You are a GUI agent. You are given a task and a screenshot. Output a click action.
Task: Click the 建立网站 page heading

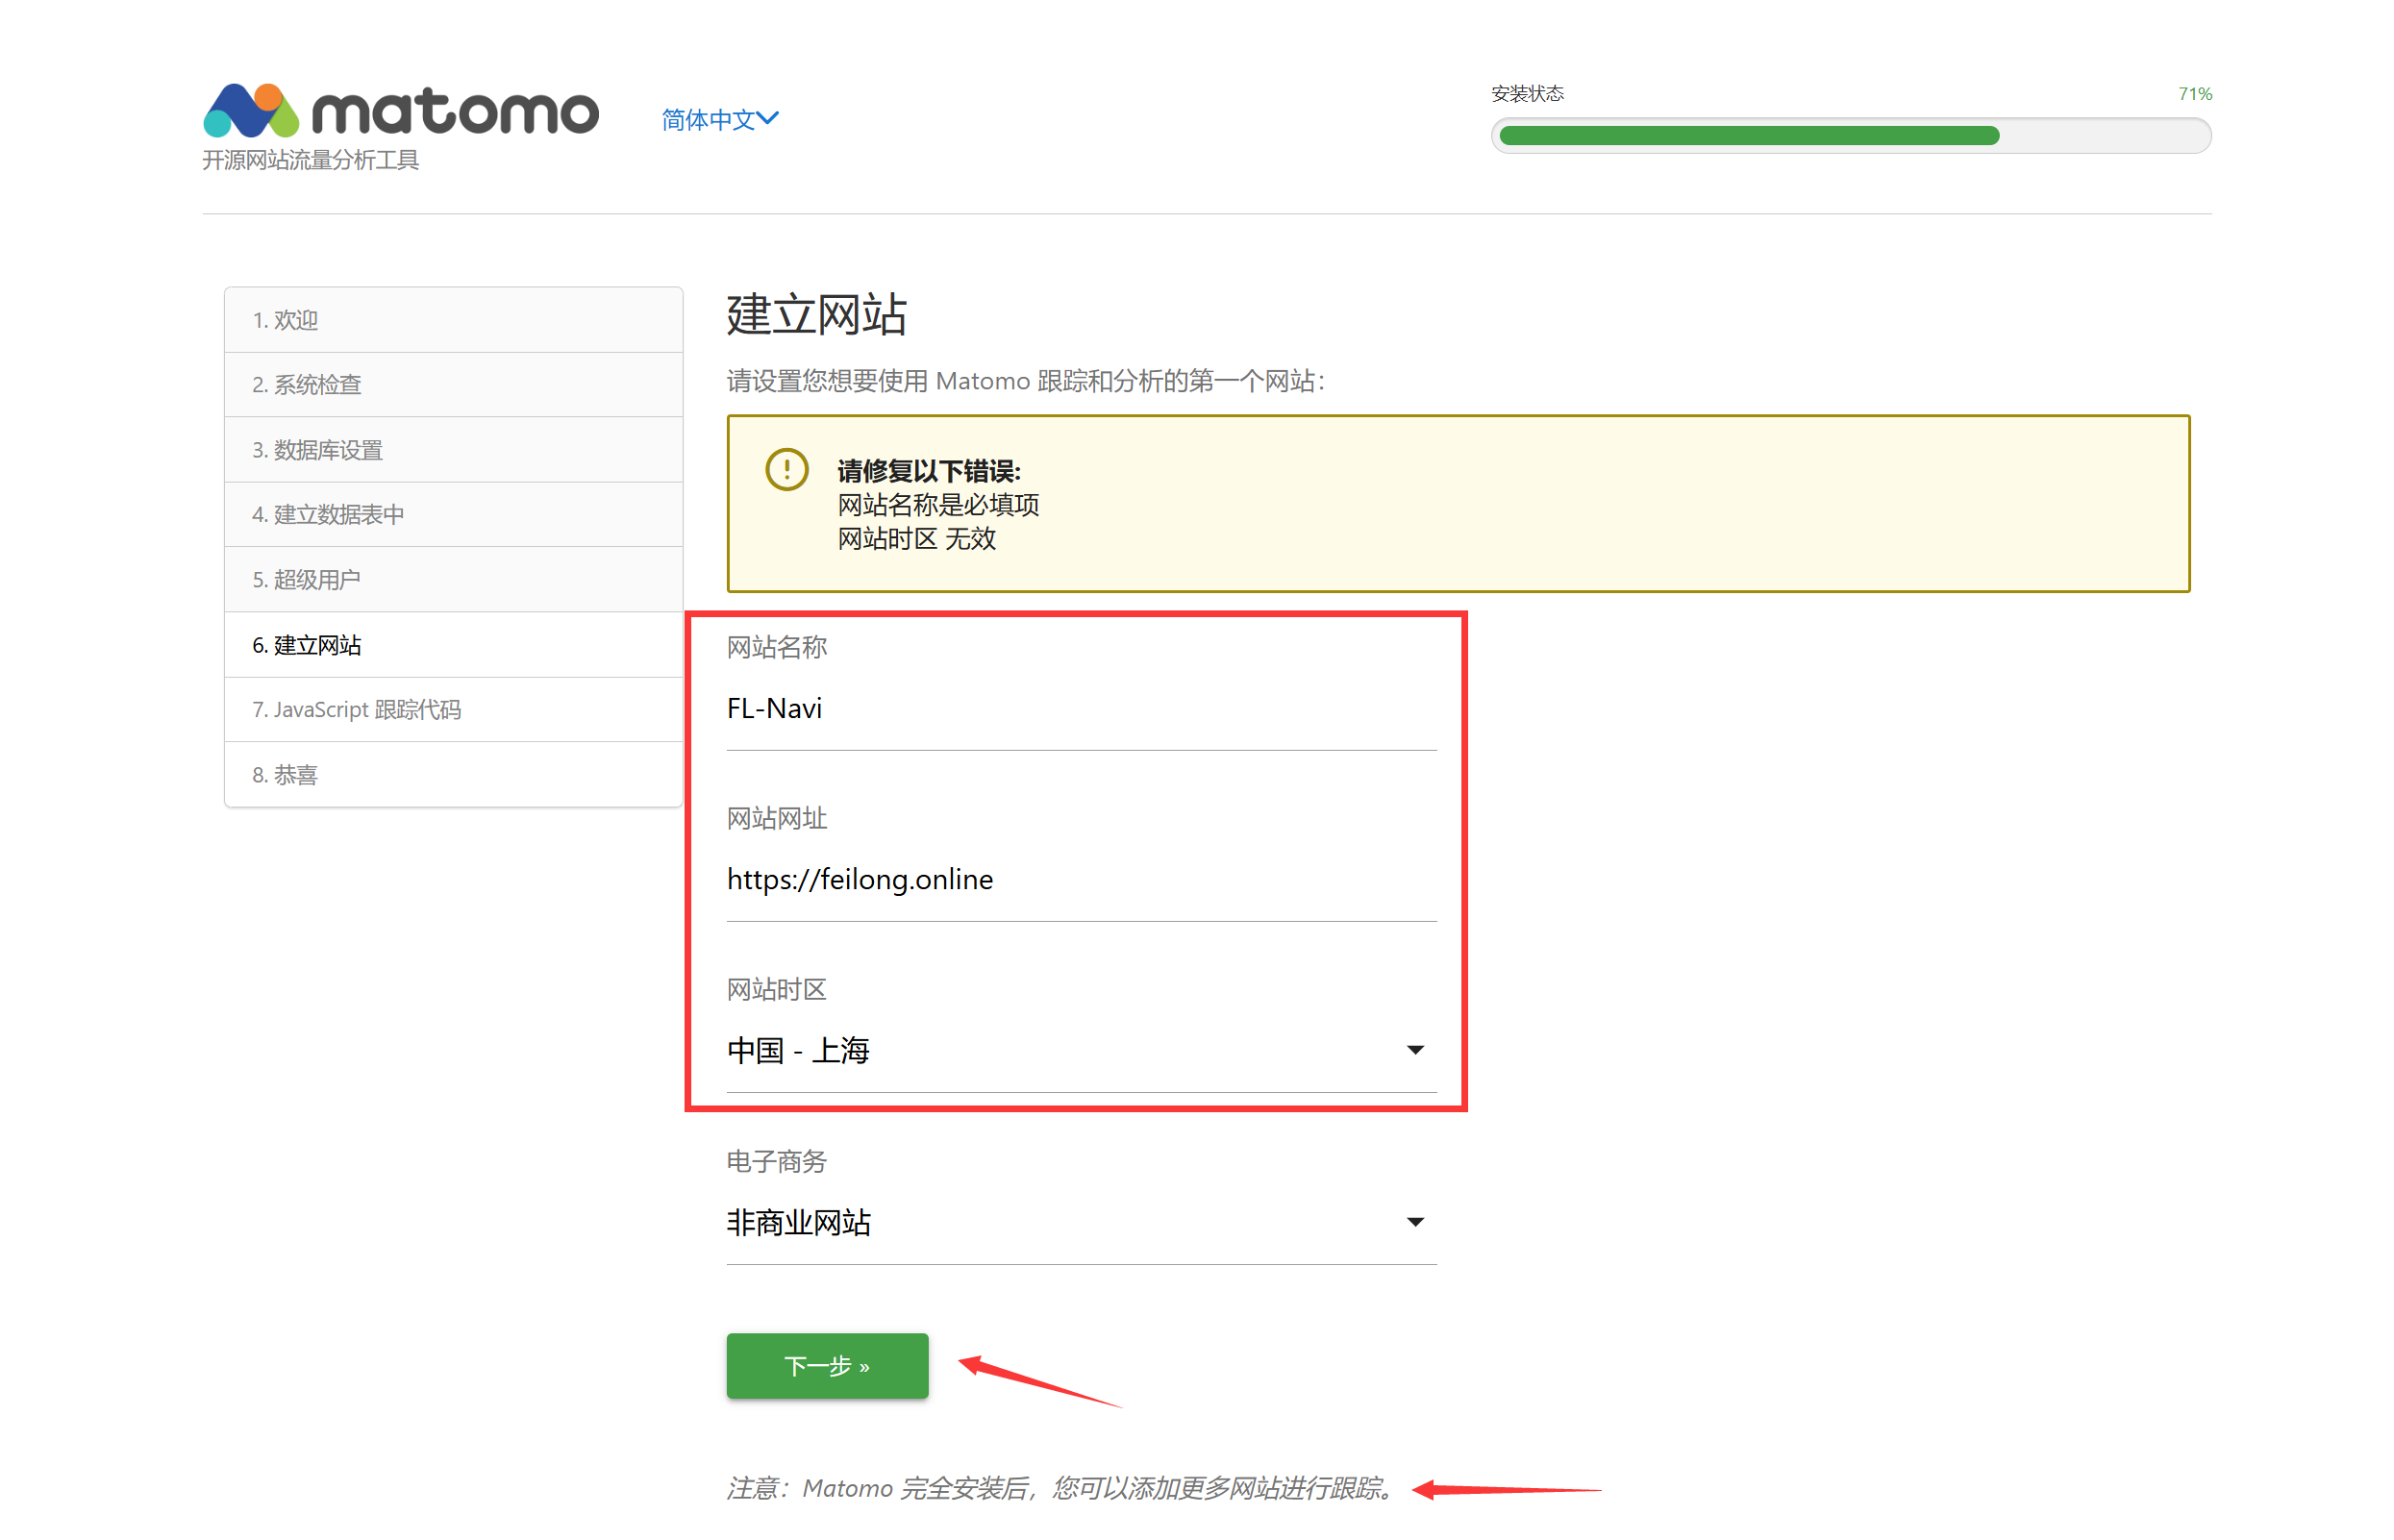pos(816,315)
